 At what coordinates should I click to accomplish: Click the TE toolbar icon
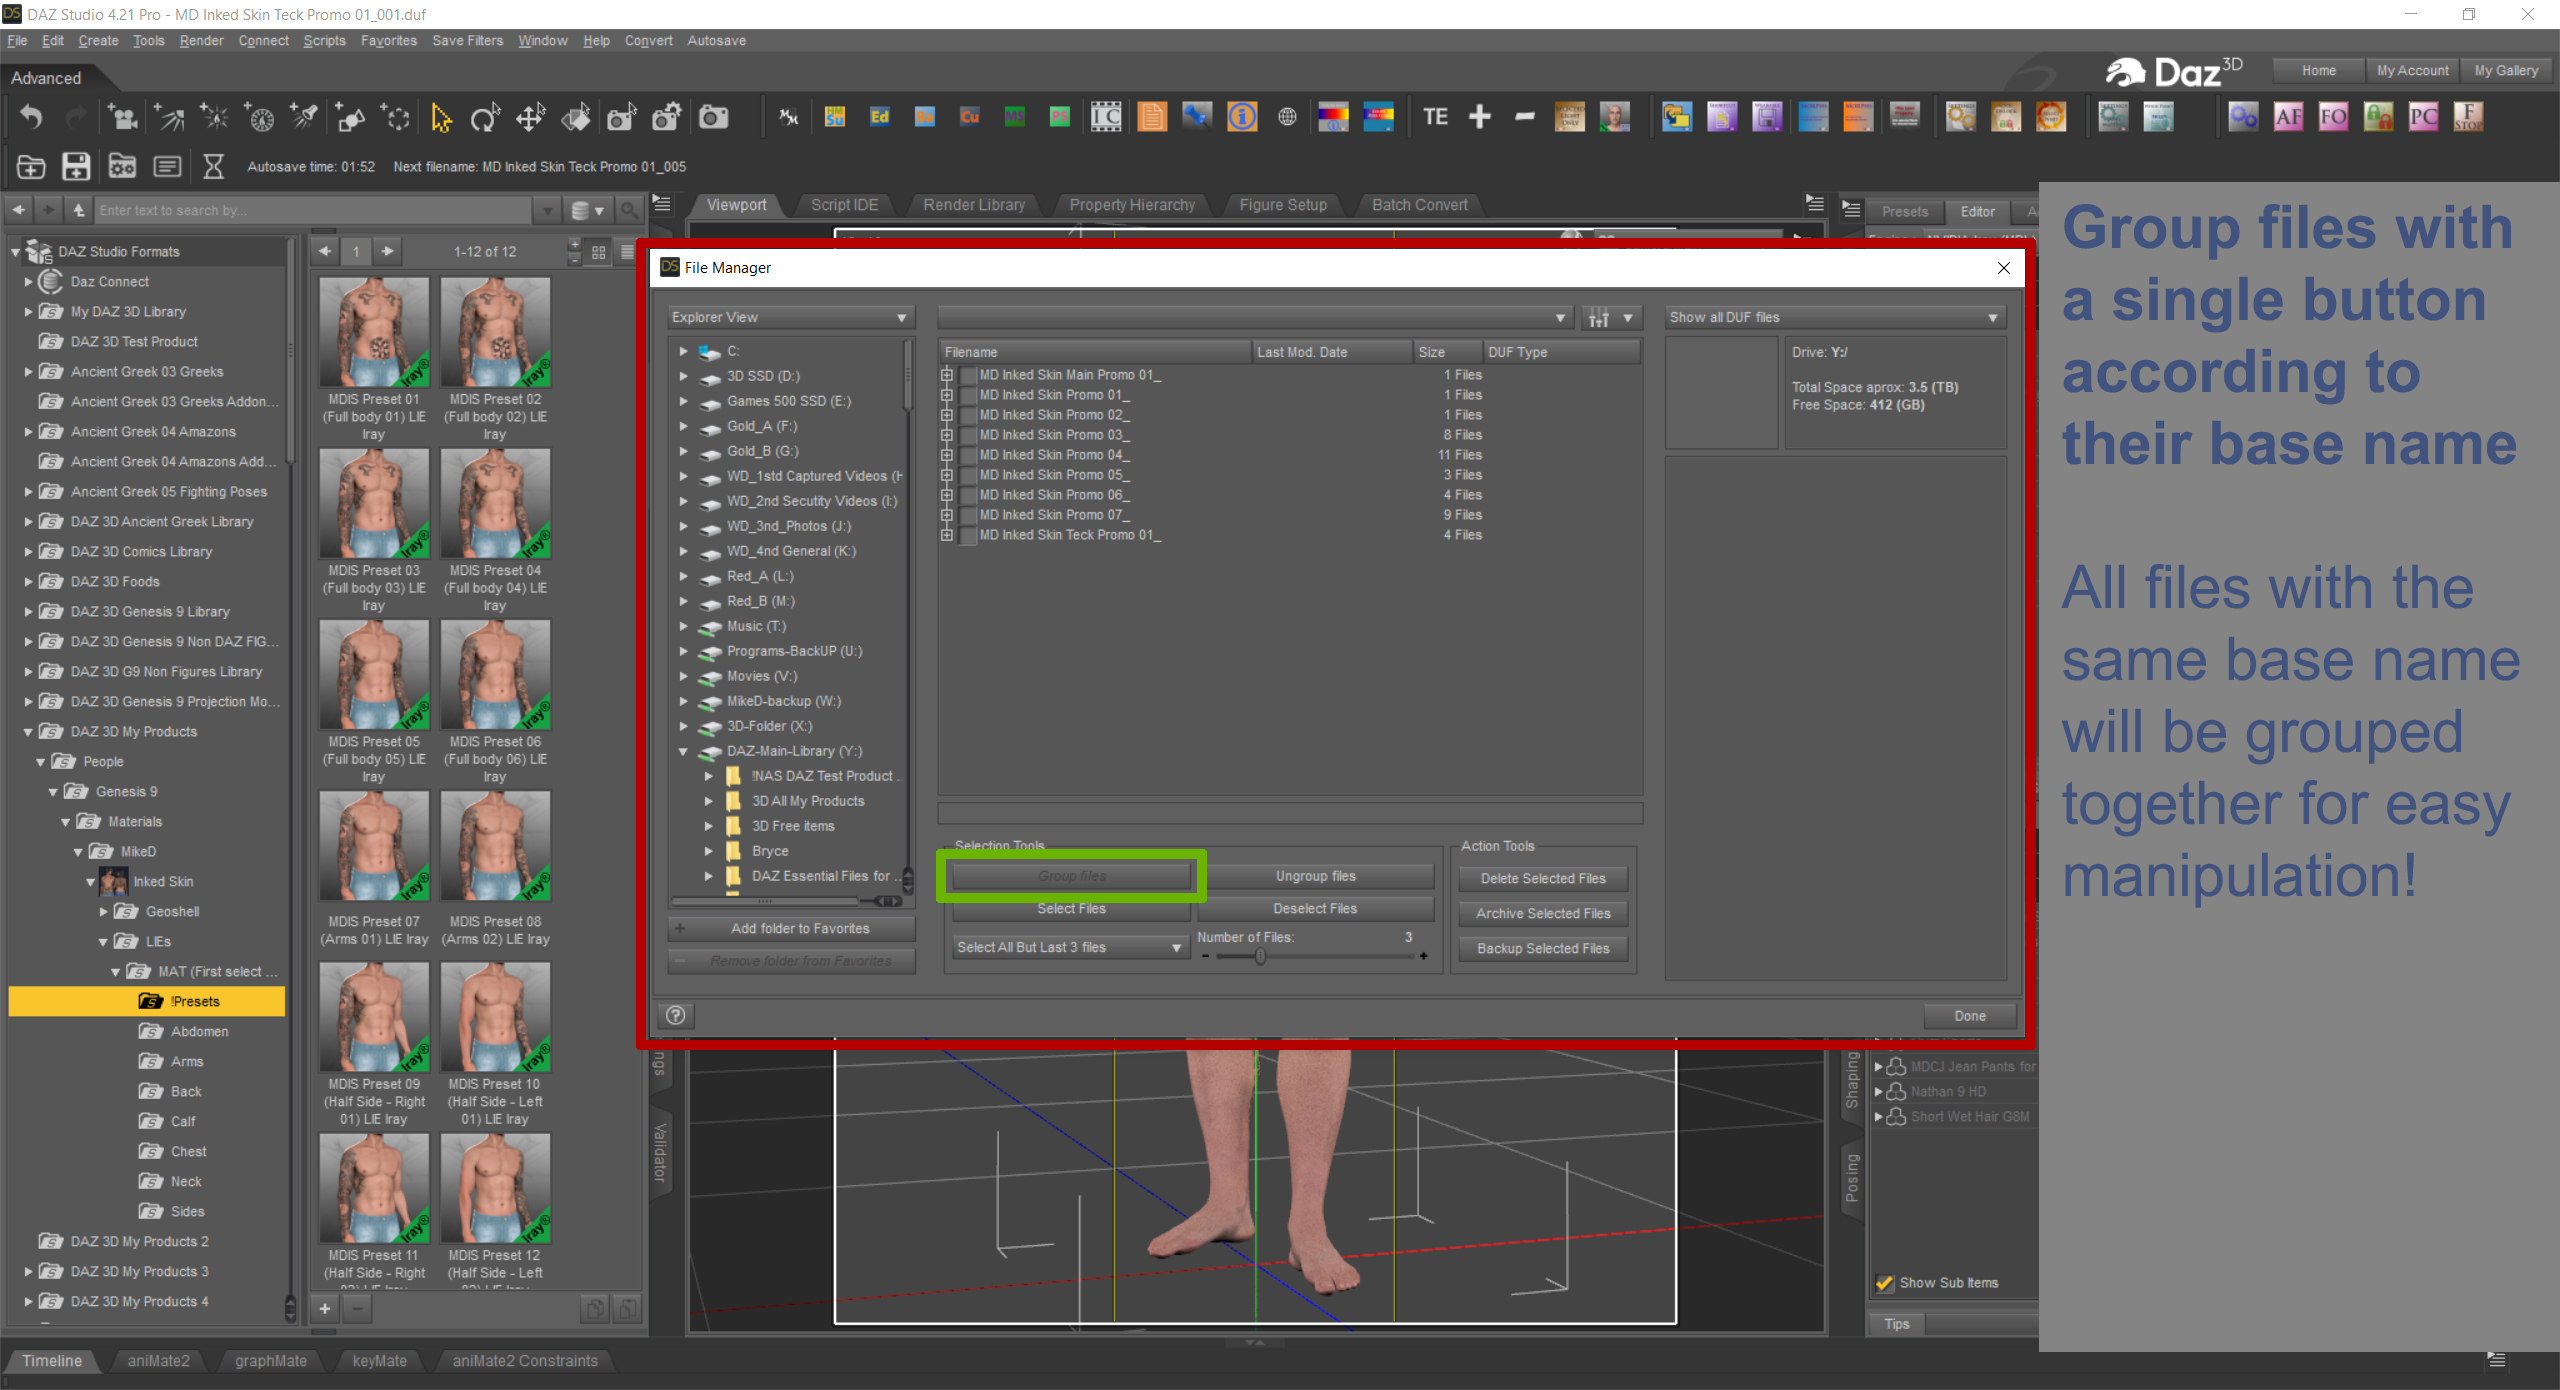coord(1435,117)
